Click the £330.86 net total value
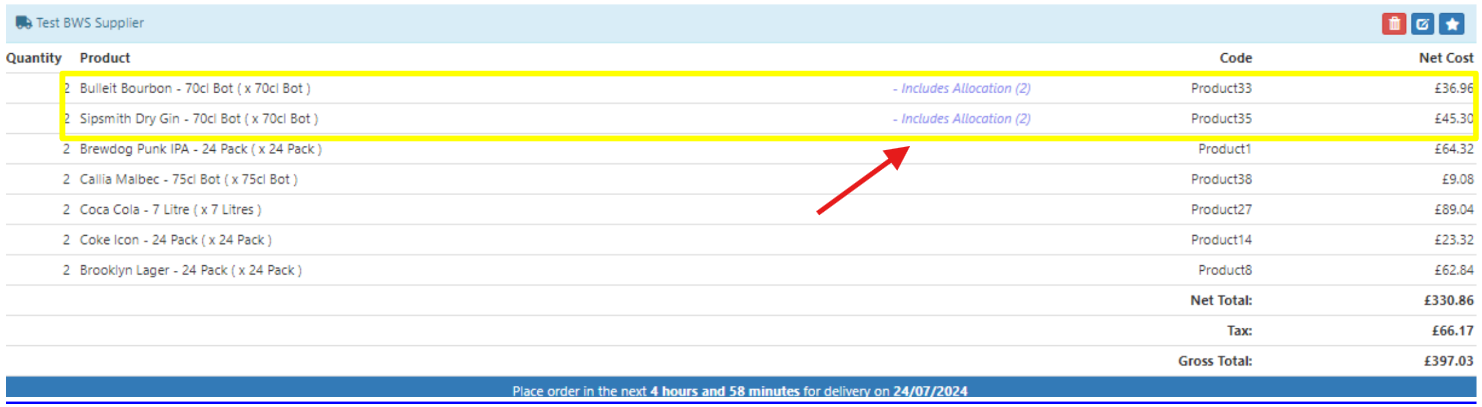Image resolution: width=1482 pixels, height=407 pixels. pyautogui.click(x=1449, y=300)
